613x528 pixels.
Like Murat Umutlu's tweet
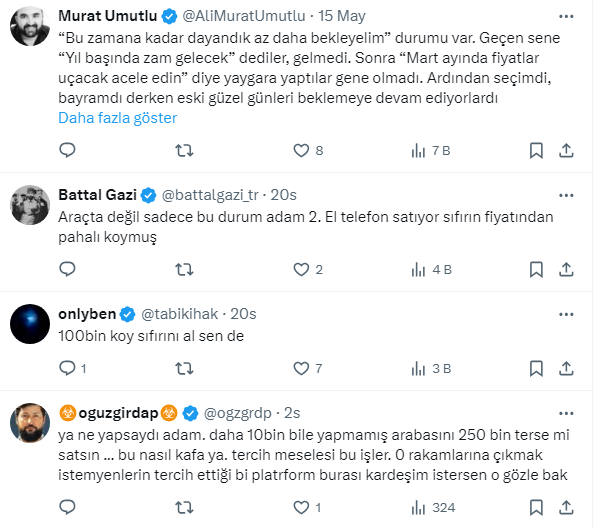(300, 151)
